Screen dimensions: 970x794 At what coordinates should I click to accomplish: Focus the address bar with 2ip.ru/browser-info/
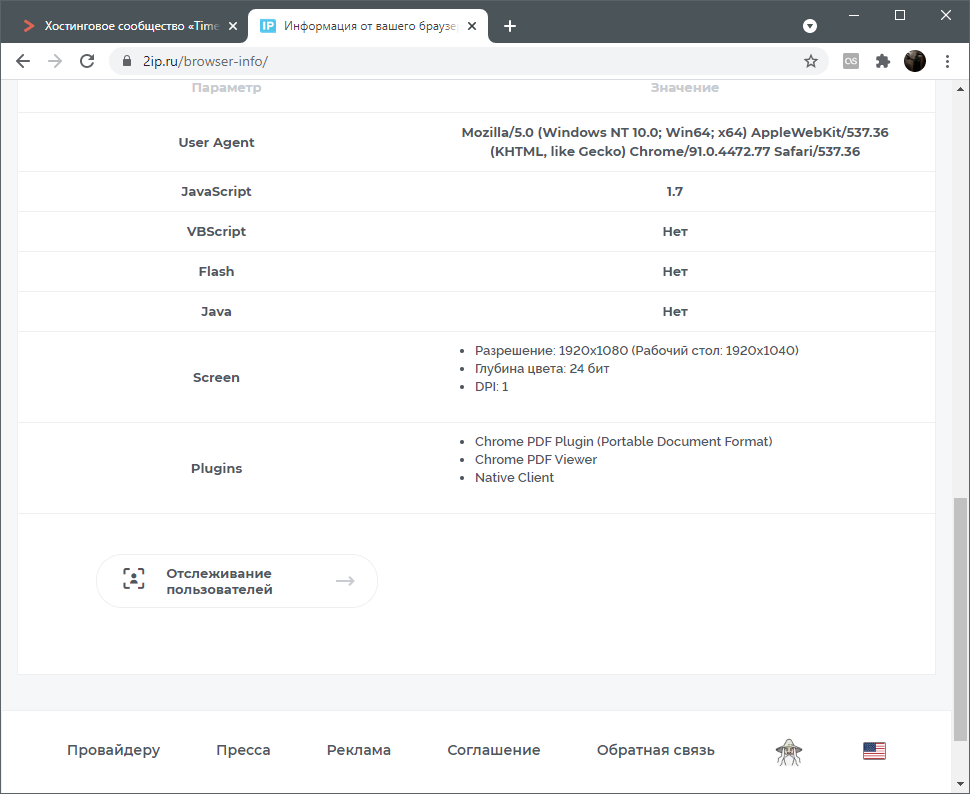pyautogui.click(x=470, y=61)
